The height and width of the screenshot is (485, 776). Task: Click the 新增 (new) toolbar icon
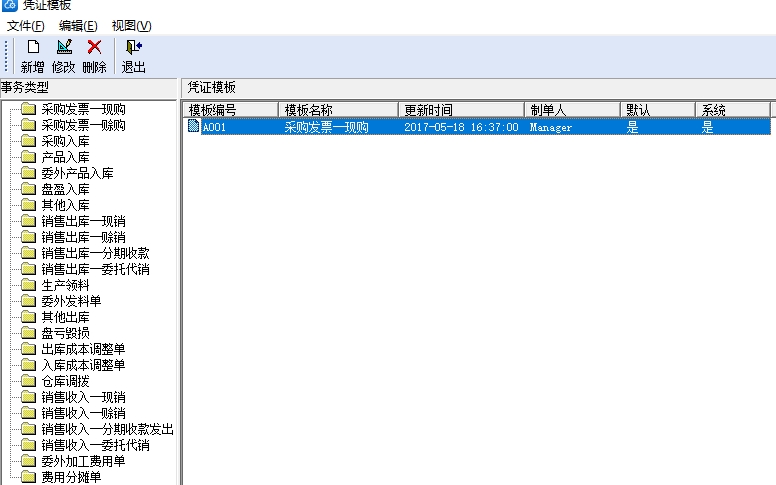[33, 48]
